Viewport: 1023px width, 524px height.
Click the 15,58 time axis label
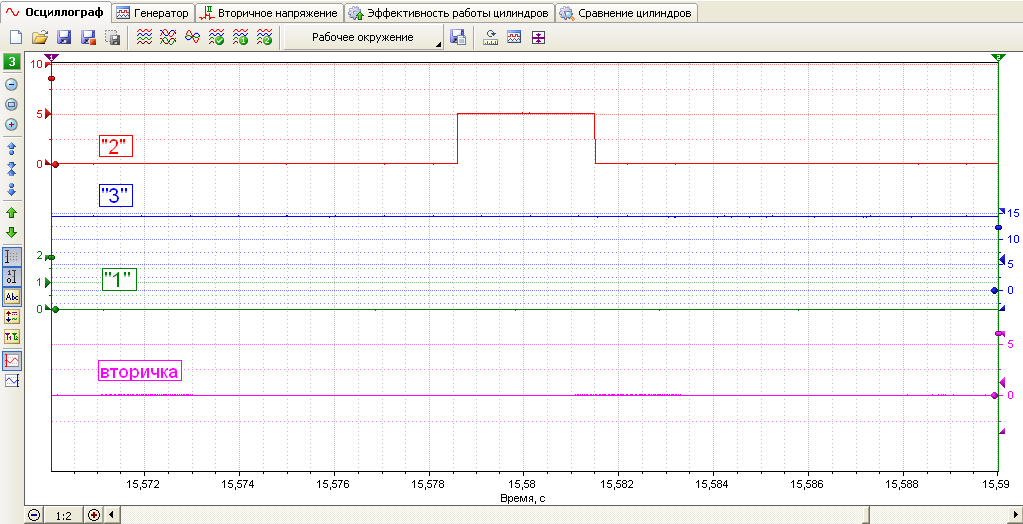(523, 485)
